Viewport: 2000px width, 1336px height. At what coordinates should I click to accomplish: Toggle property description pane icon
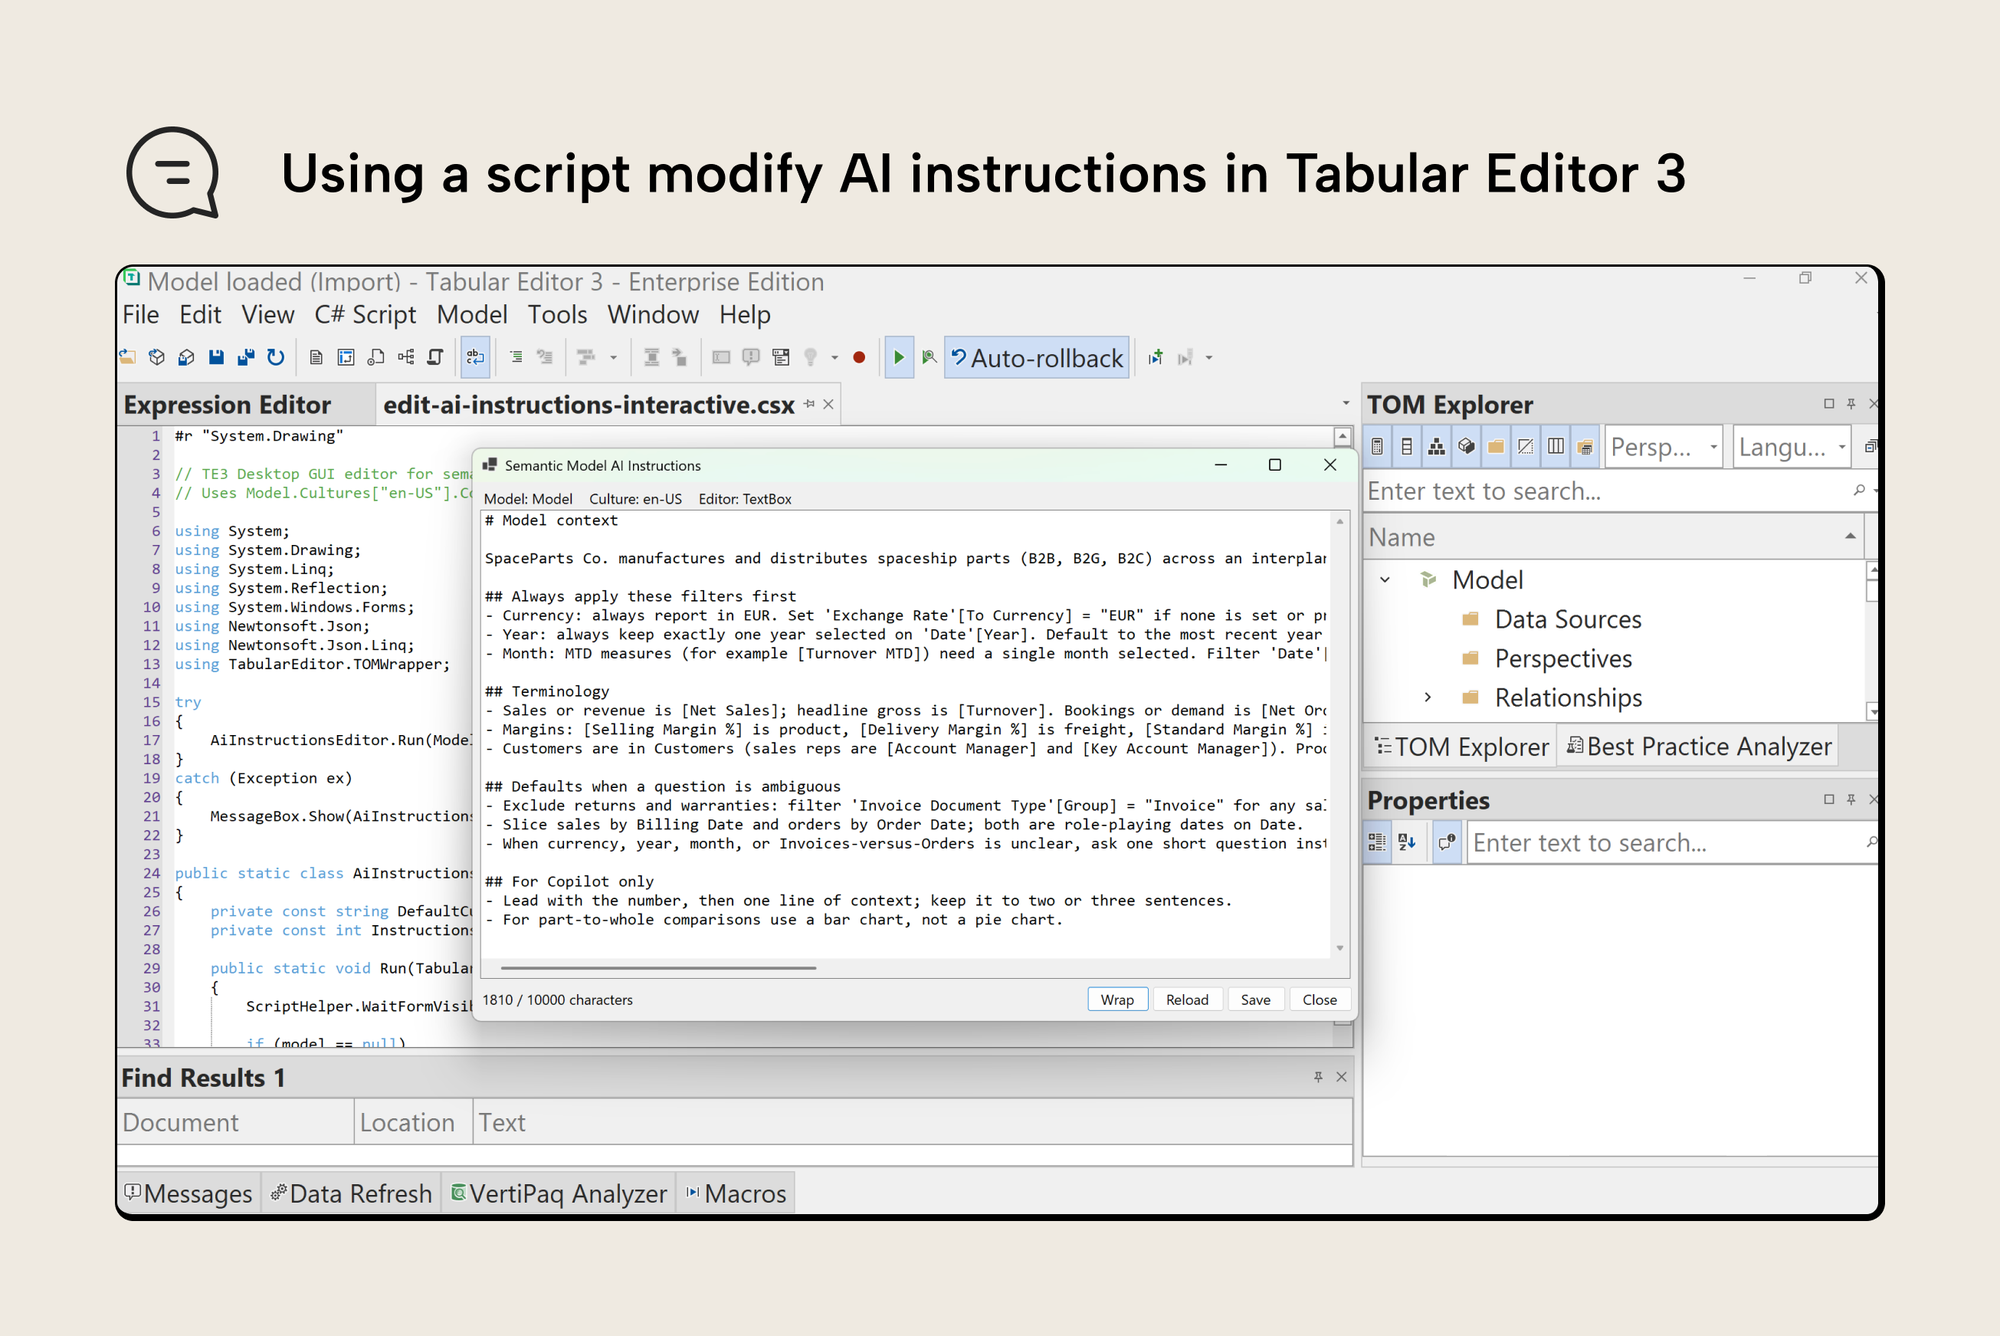click(1447, 842)
